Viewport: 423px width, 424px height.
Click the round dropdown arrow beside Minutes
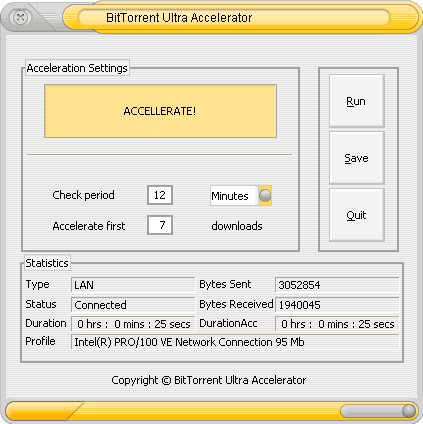point(265,196)
